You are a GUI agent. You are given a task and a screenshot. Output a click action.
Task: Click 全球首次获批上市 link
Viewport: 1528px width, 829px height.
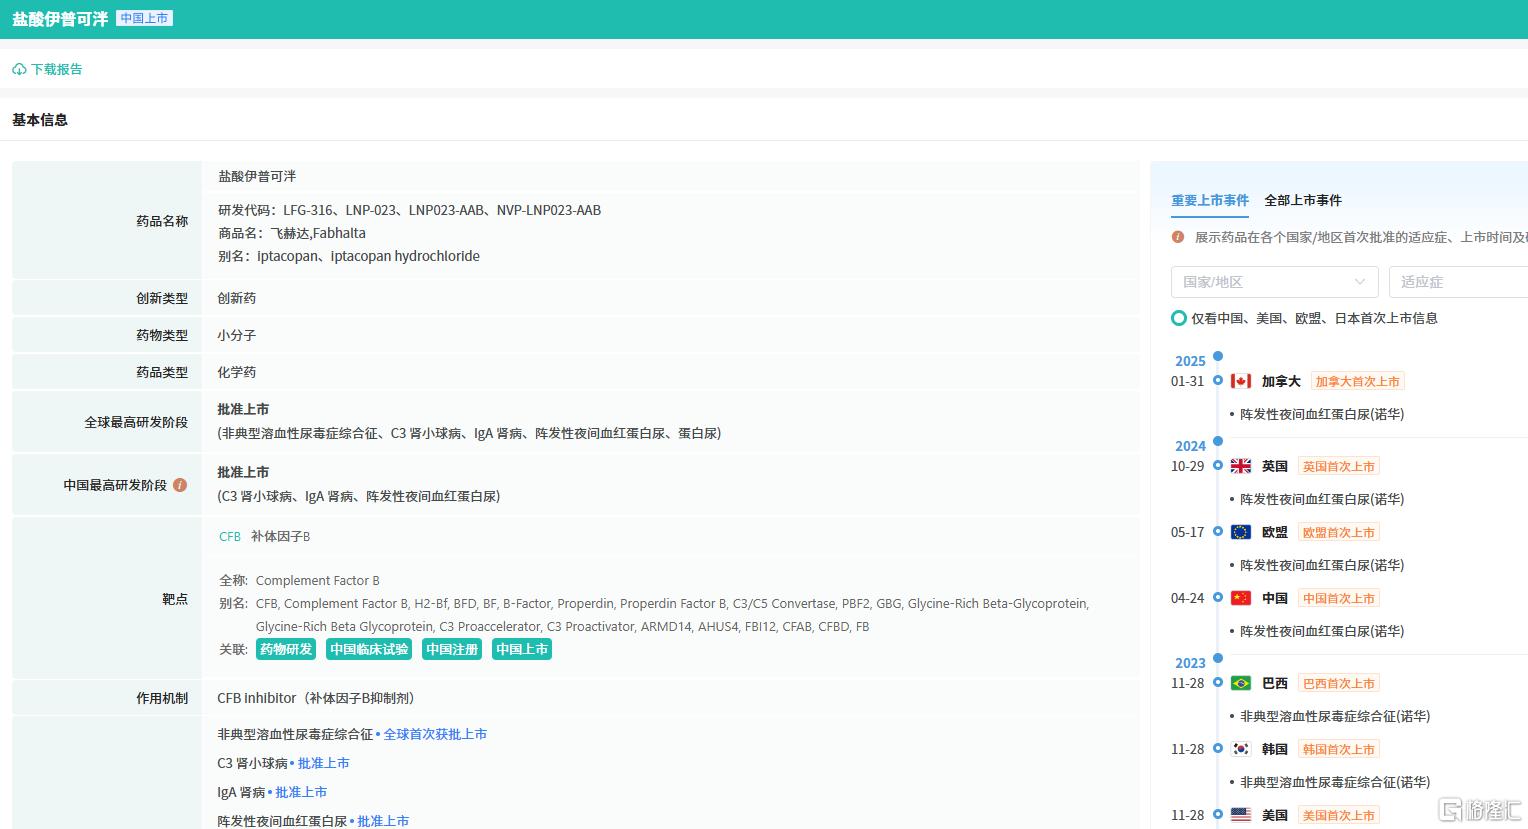(x=435, y=734)
